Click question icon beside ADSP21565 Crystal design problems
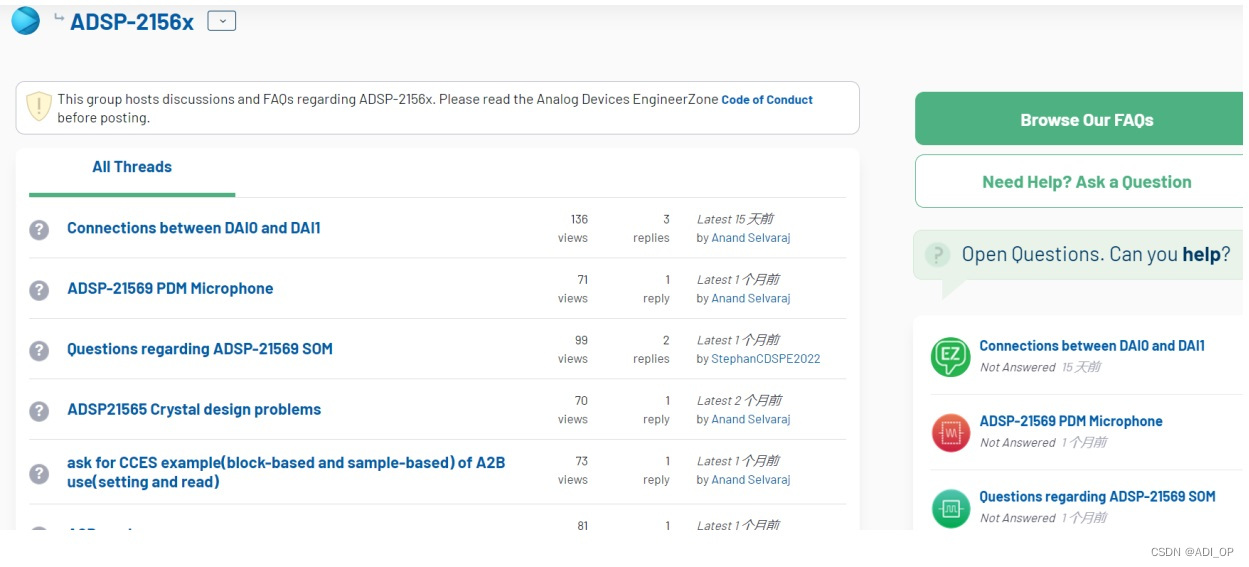 tap(39, 411)
